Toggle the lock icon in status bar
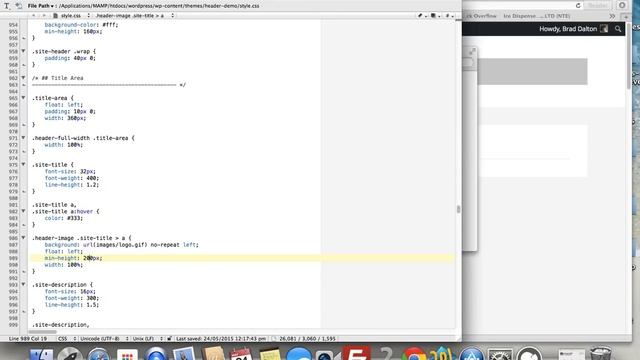 pyautogui.click(x=169, y=339)
